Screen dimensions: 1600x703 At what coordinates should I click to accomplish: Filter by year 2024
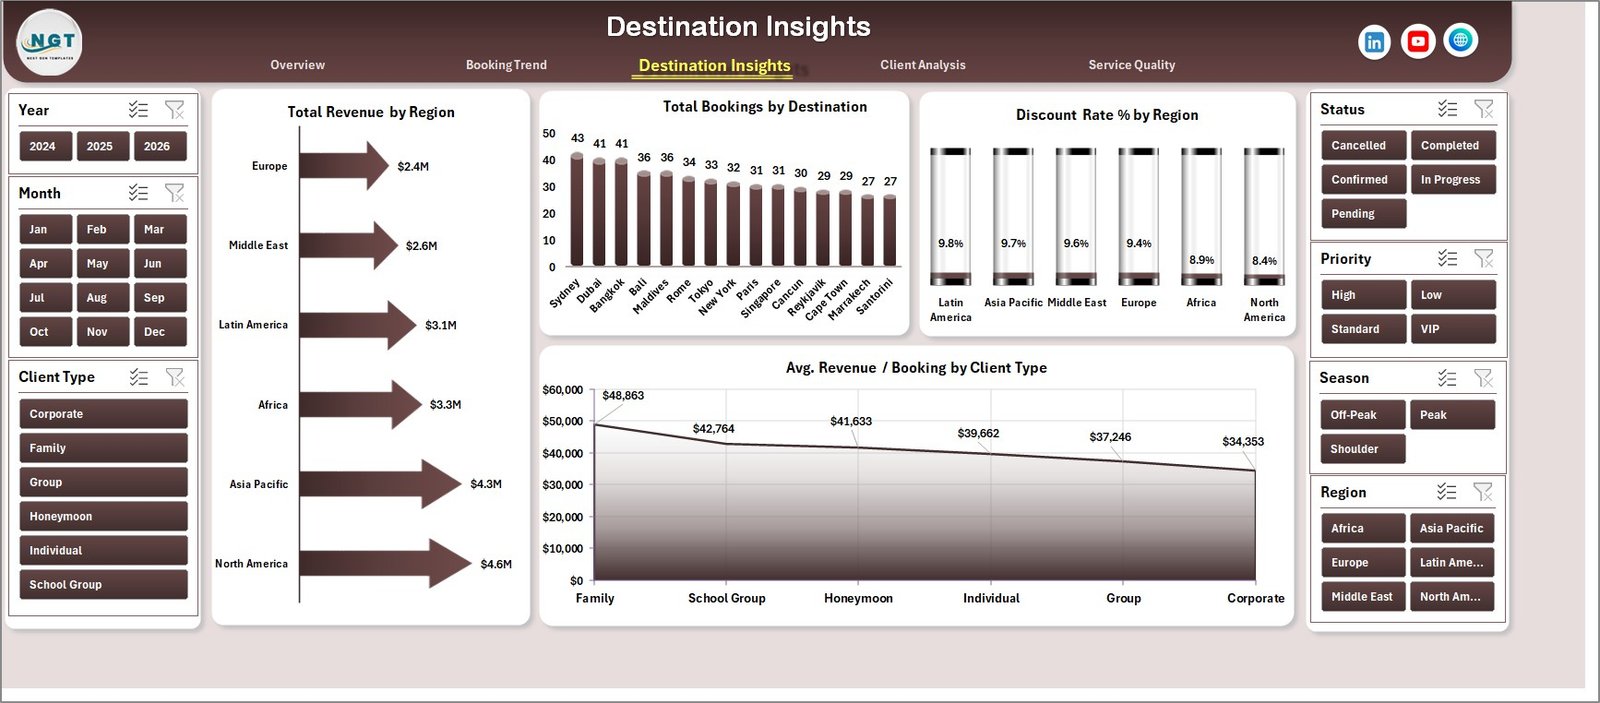coord(45,146)
